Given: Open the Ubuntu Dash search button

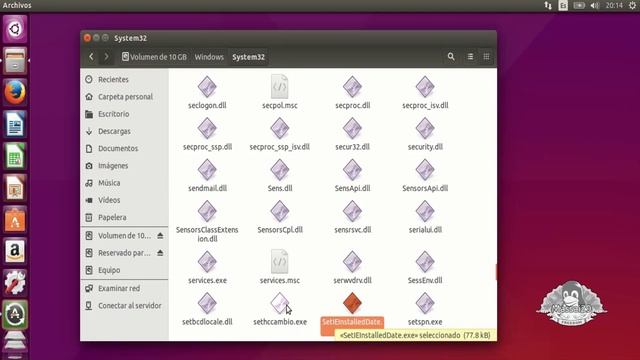Looking at the screenshot, I should (x=15, y=29).
